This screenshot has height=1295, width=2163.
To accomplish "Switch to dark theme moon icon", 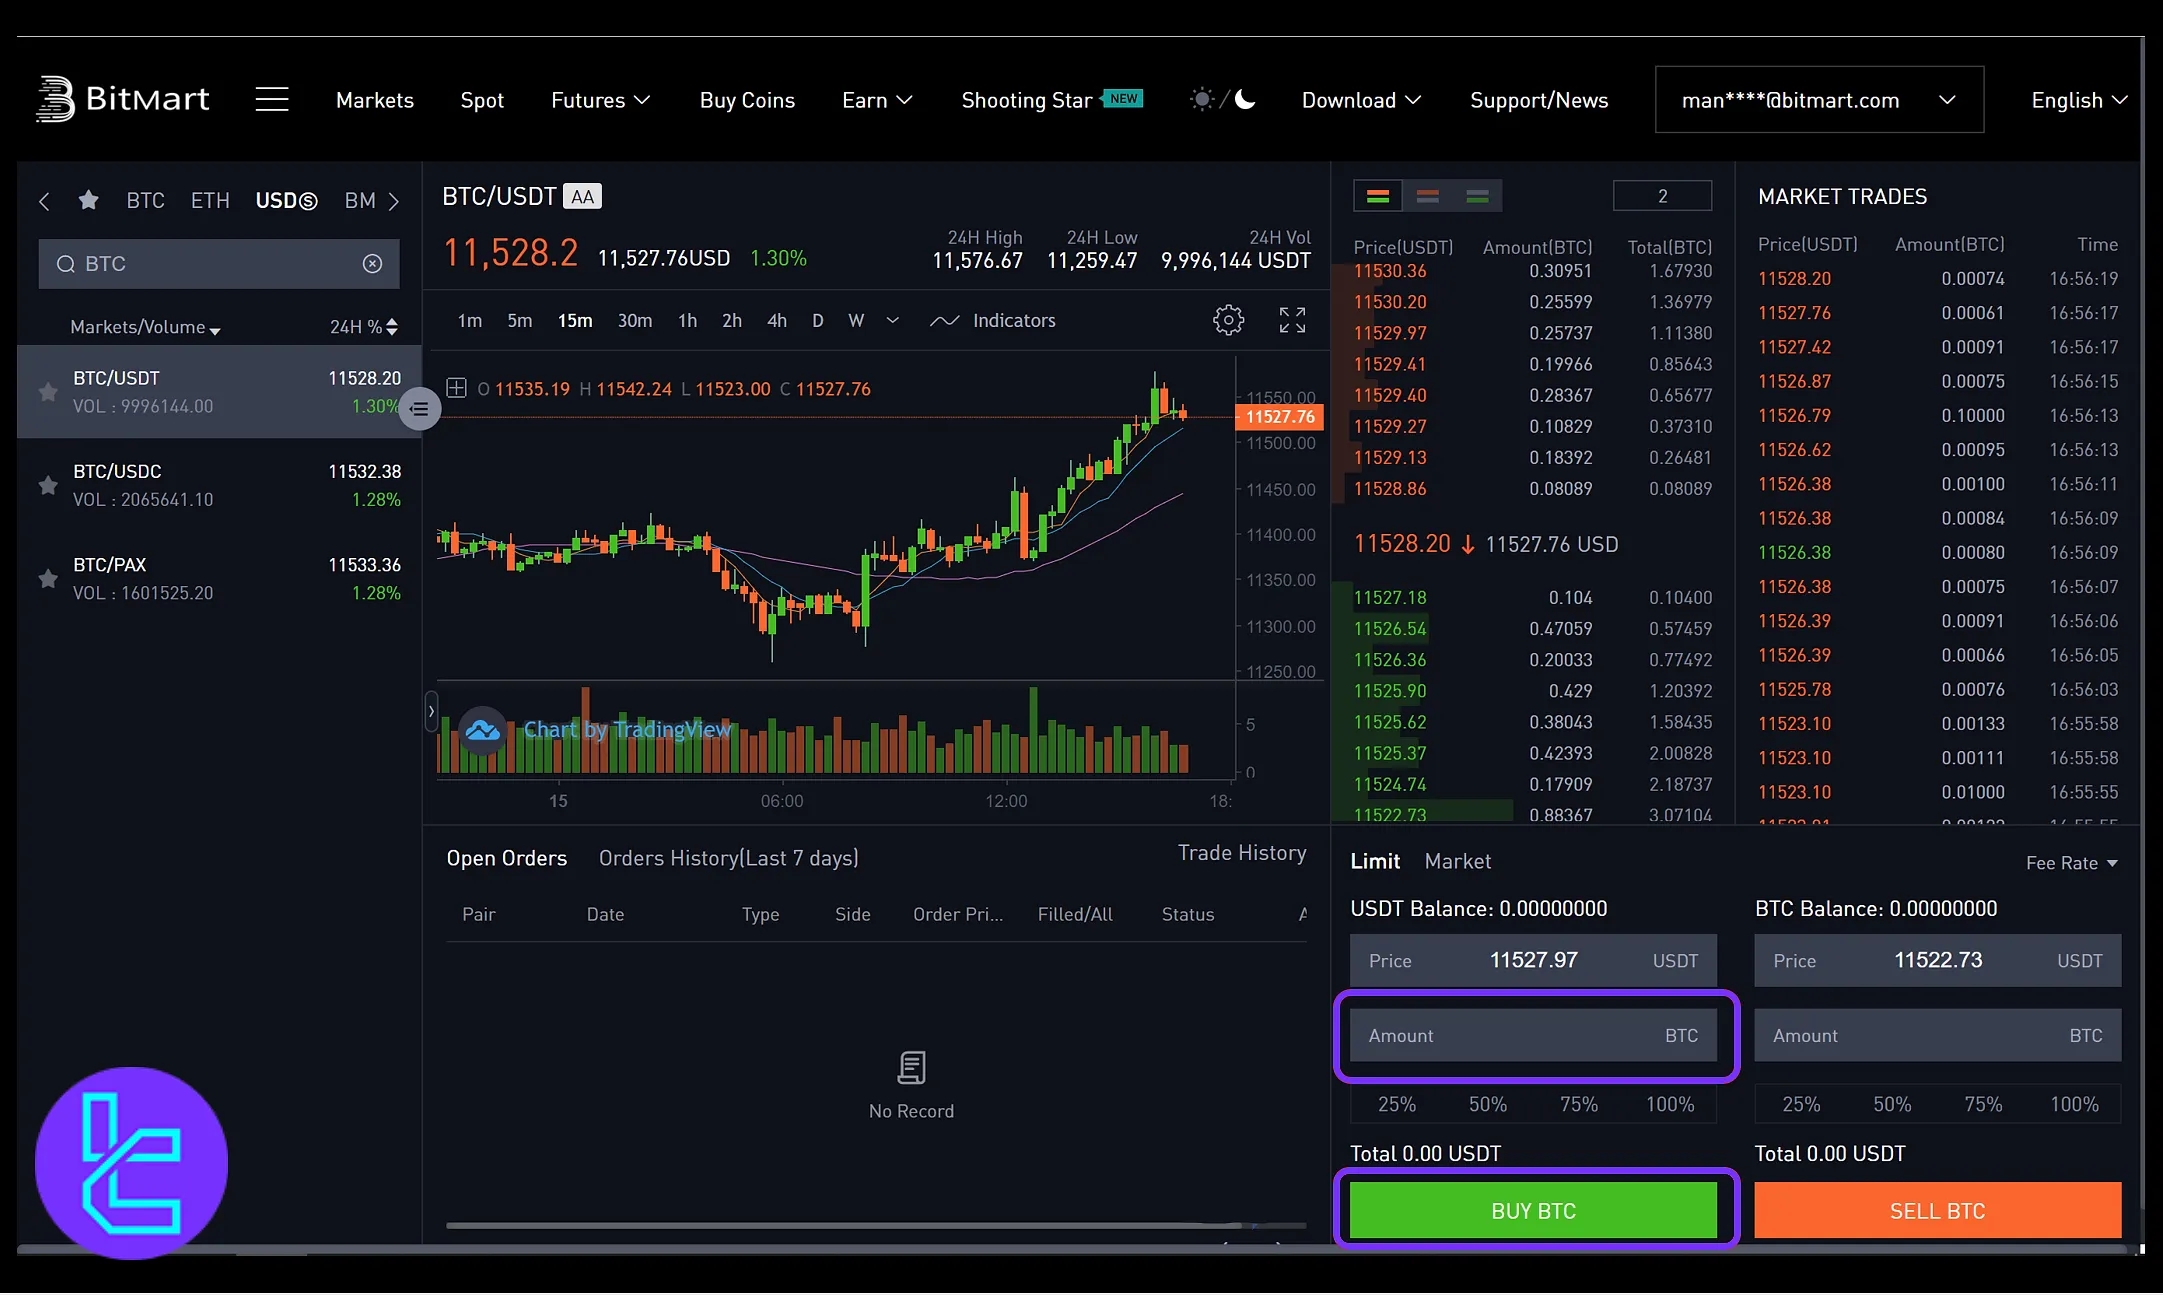I will [x=1245, y=99].
